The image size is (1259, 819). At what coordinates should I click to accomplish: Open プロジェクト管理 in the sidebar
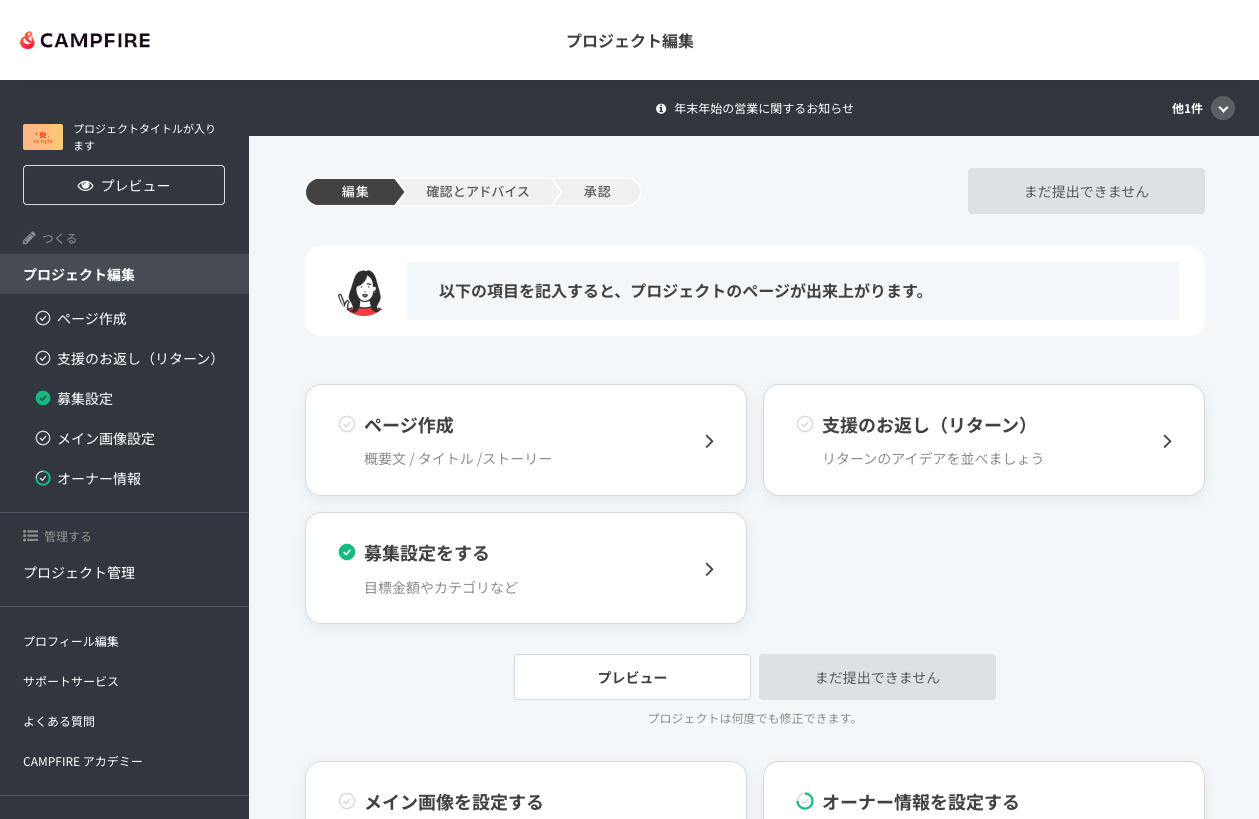[79, 573]
